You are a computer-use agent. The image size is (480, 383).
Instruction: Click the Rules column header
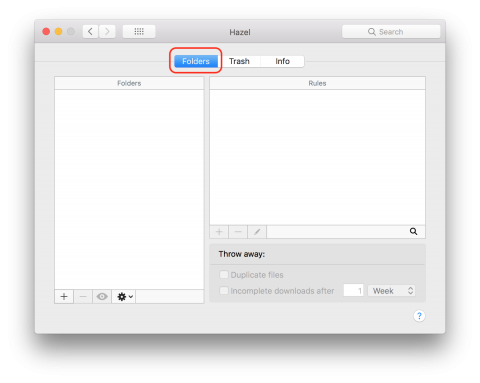tap(317, 83)
